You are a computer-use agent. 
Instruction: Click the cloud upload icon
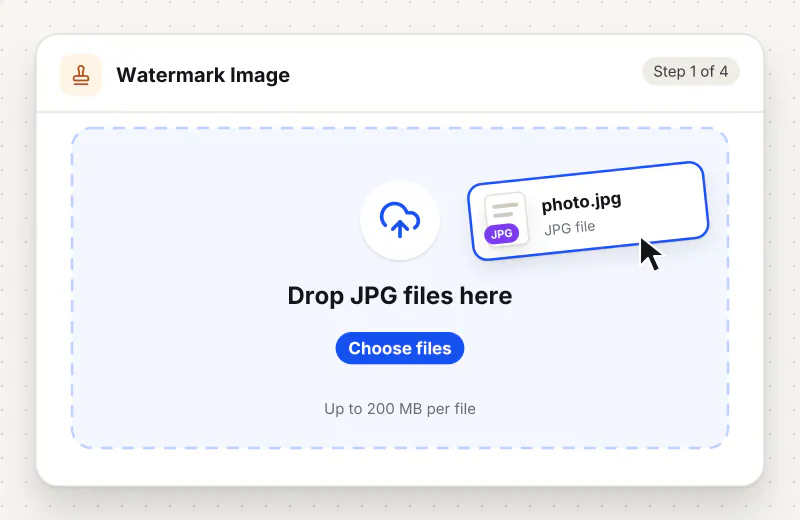[x=399, y=220]
